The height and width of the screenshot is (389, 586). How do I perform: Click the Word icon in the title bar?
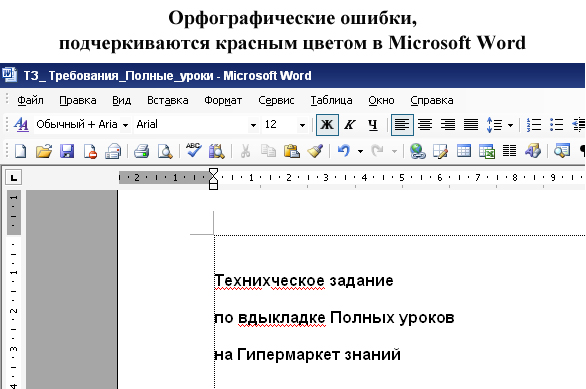pos(9,75)
